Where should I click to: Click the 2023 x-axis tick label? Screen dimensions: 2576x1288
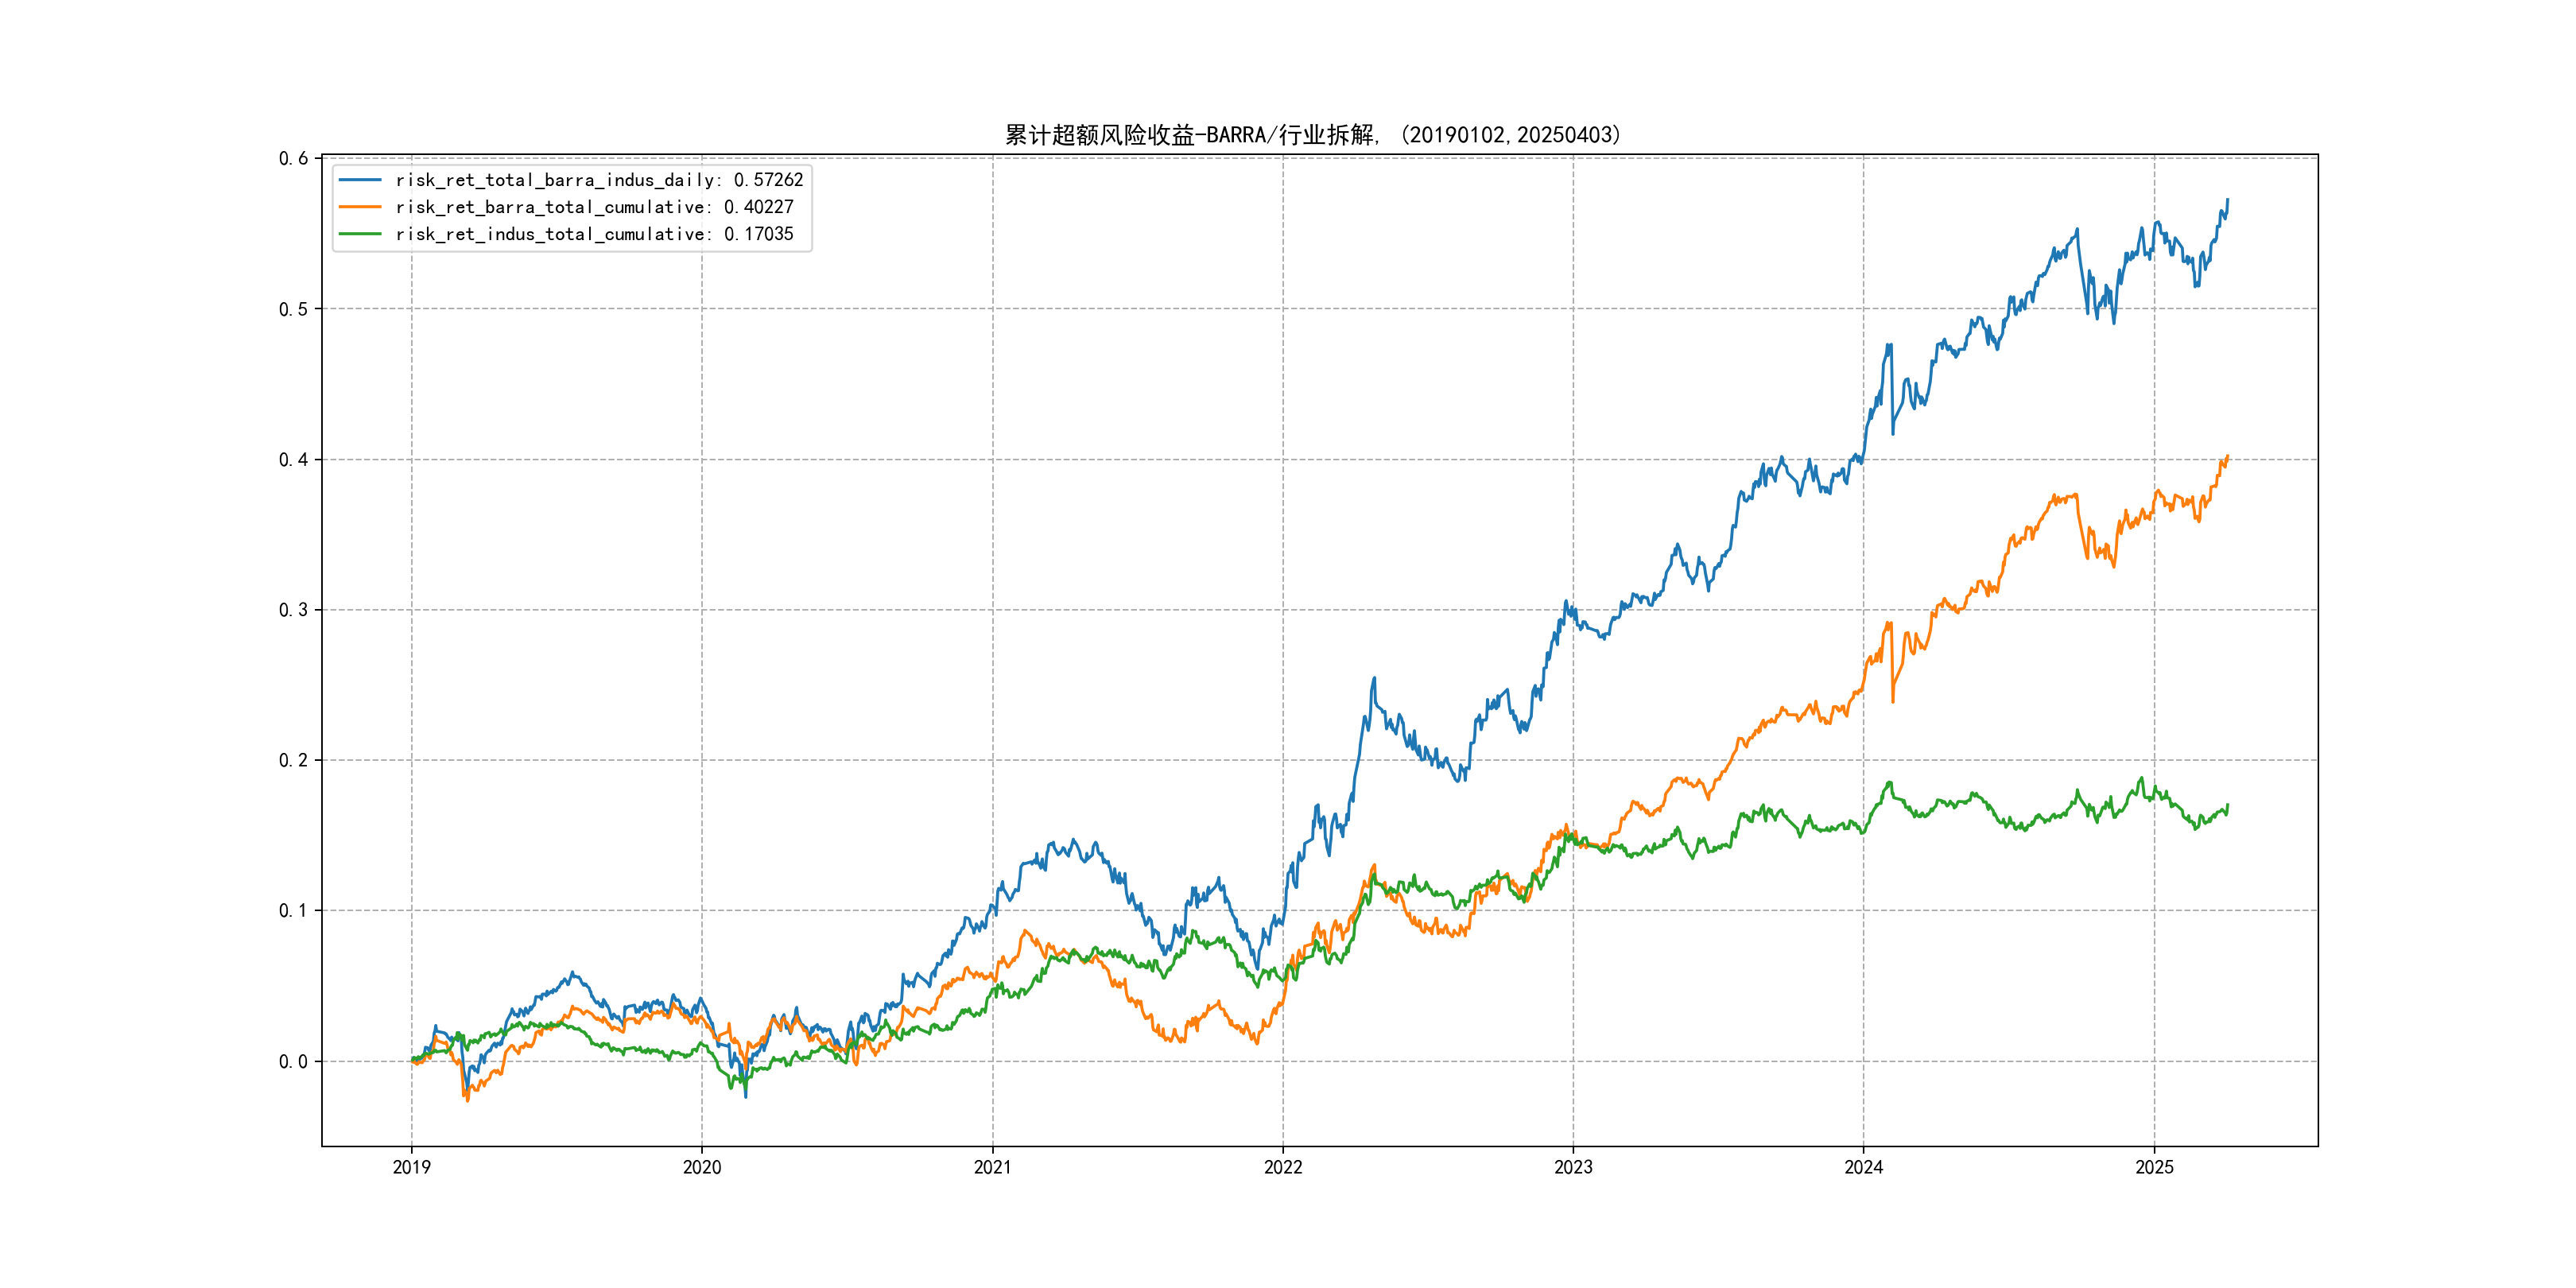pyautogui.click(x=1573, y=1167)
